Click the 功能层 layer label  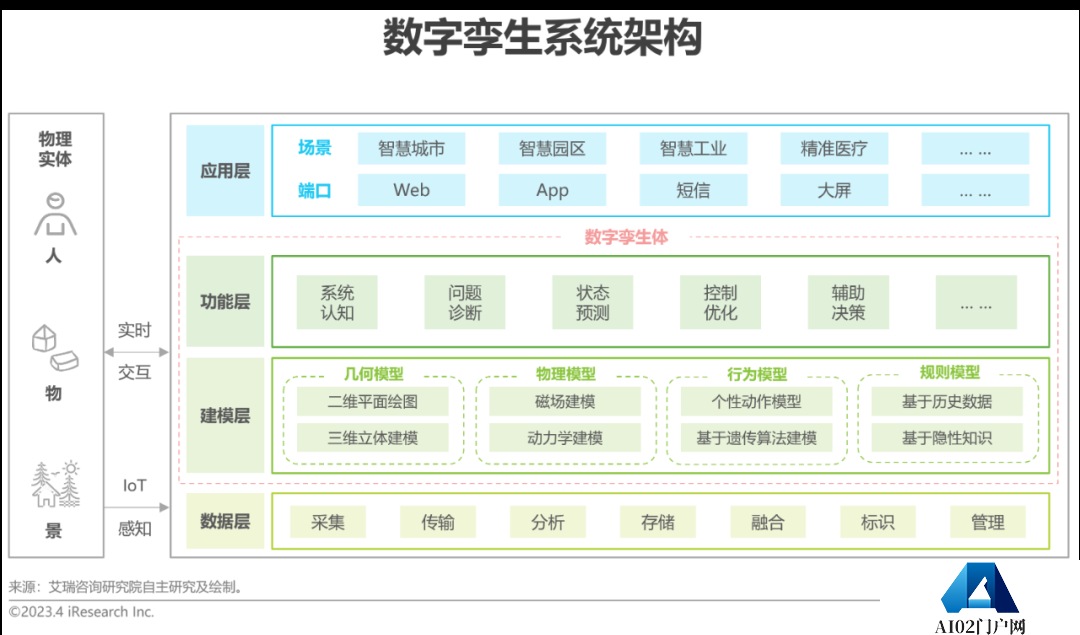pyautogui.click(x=225, y=302)
